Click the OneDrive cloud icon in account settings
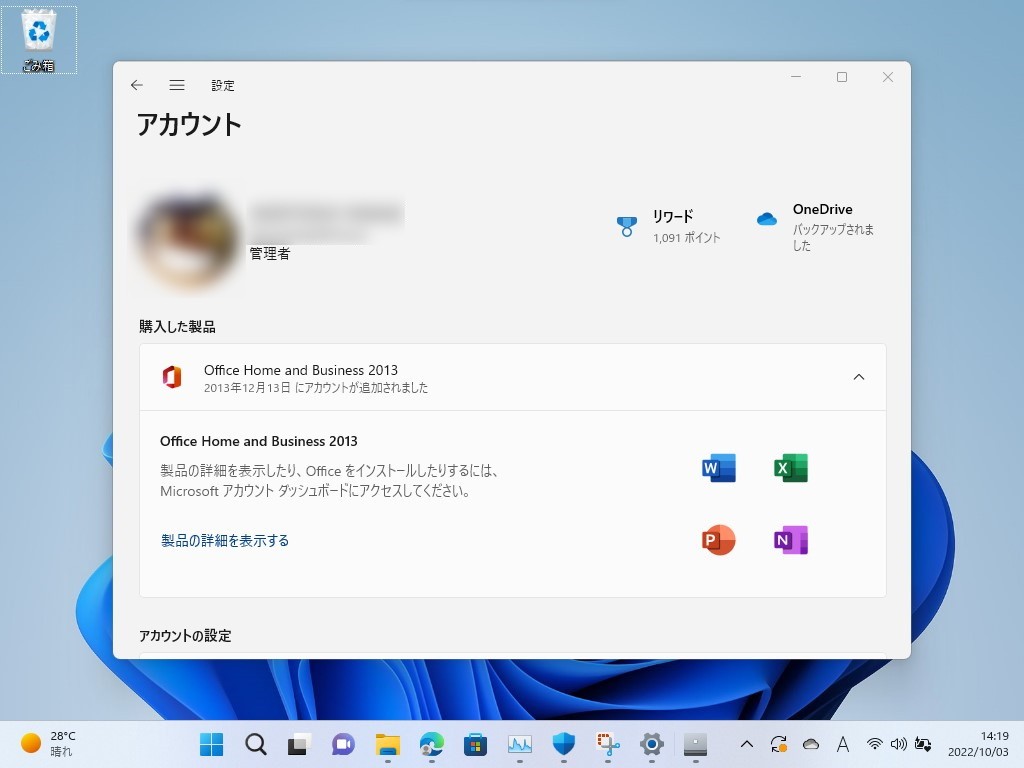The height and width of the screenshot is (768, 1024). pyautogui.click(x=766, y=219)
